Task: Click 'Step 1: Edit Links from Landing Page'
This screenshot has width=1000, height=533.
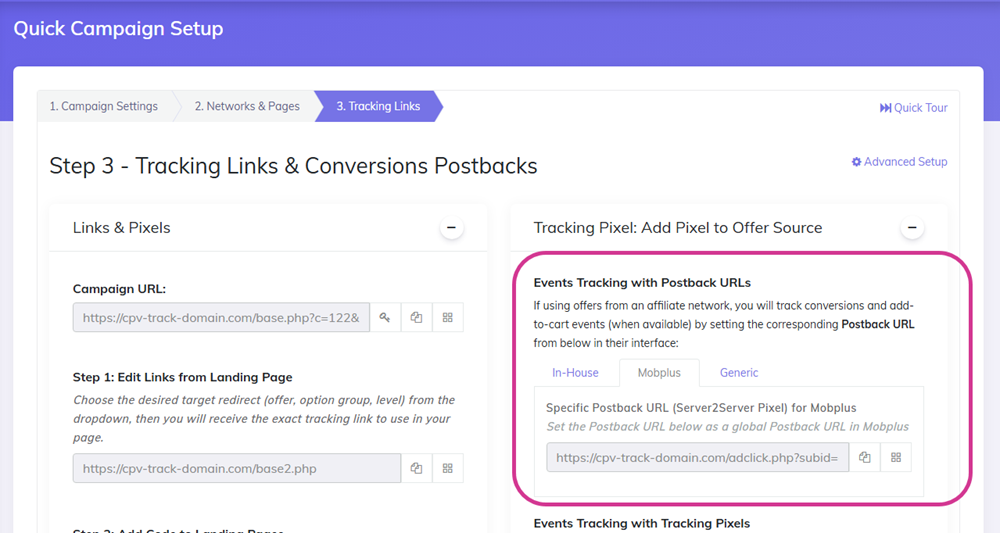Action: (182, 377)
